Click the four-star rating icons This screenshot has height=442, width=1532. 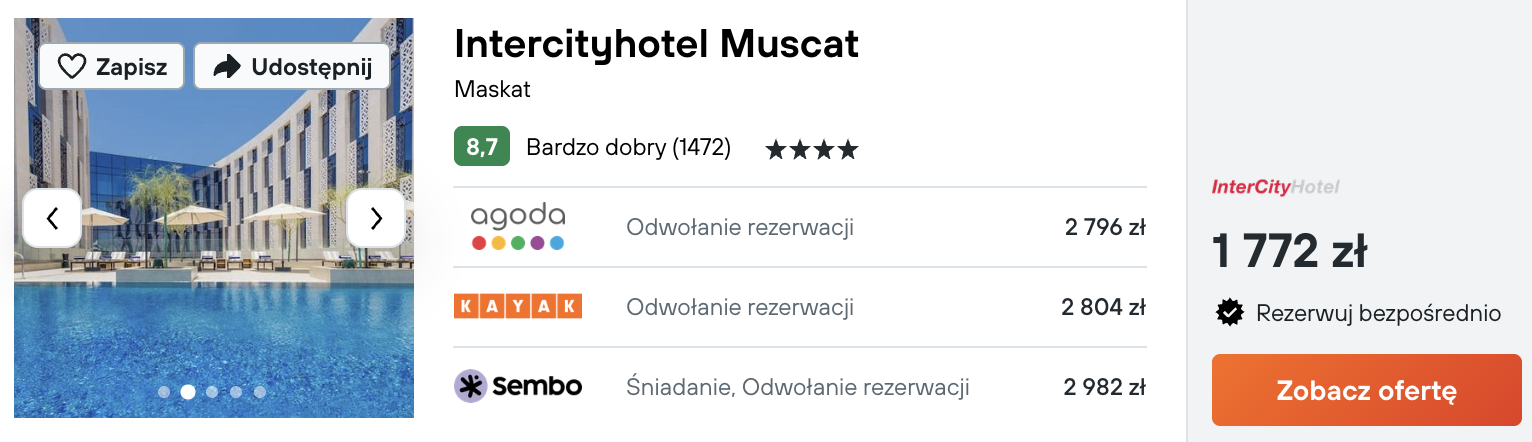point(812,150)
